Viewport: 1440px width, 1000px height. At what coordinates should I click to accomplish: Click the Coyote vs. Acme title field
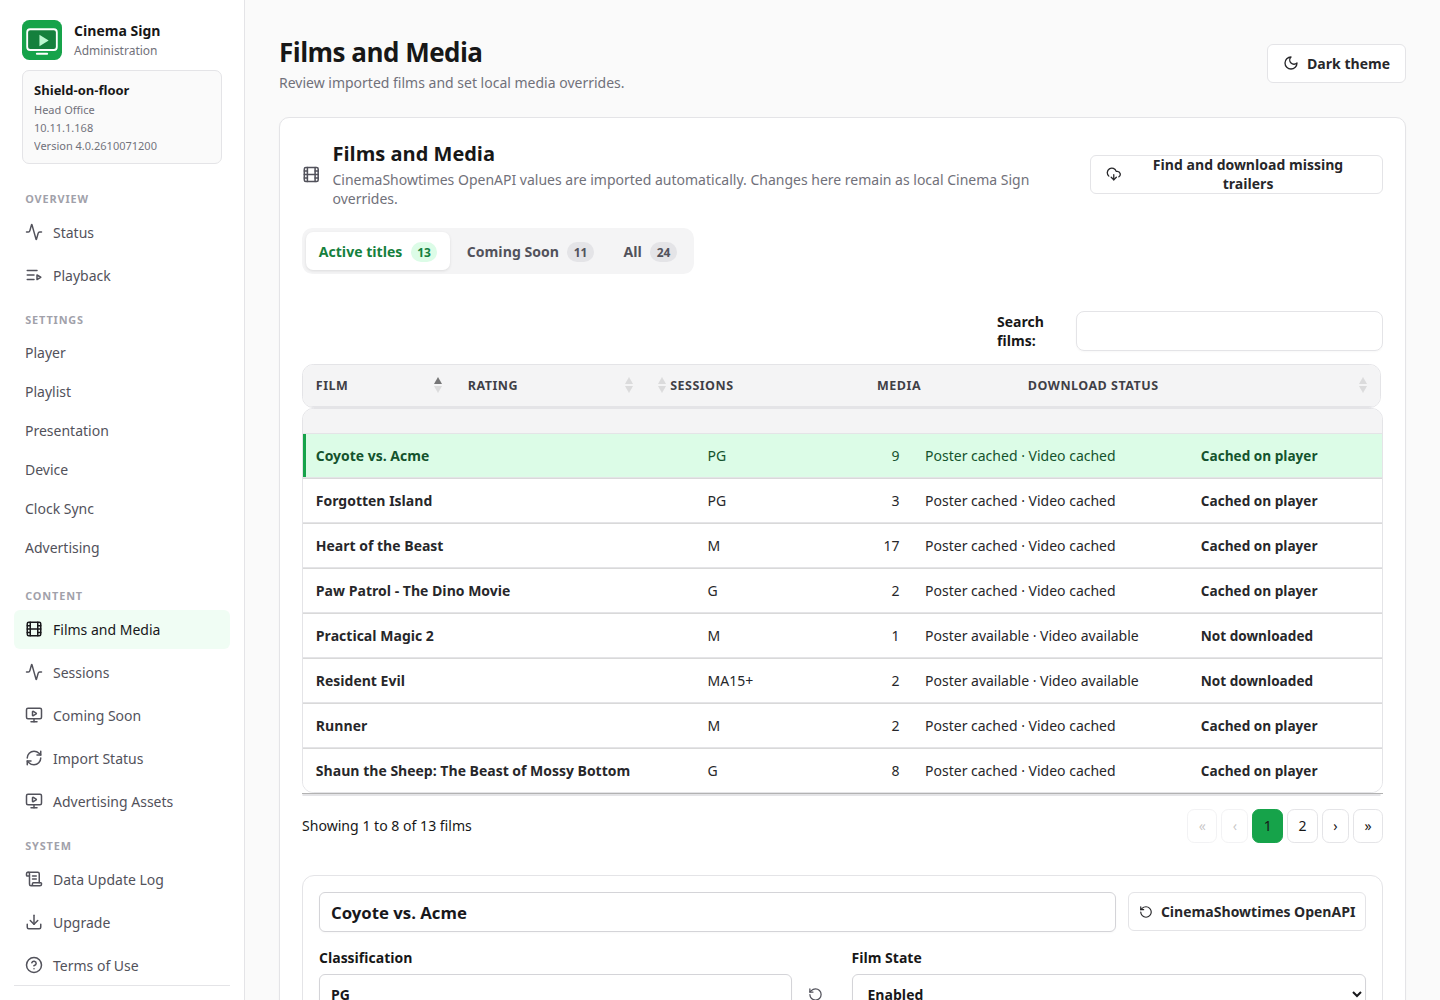click(717, 912)
